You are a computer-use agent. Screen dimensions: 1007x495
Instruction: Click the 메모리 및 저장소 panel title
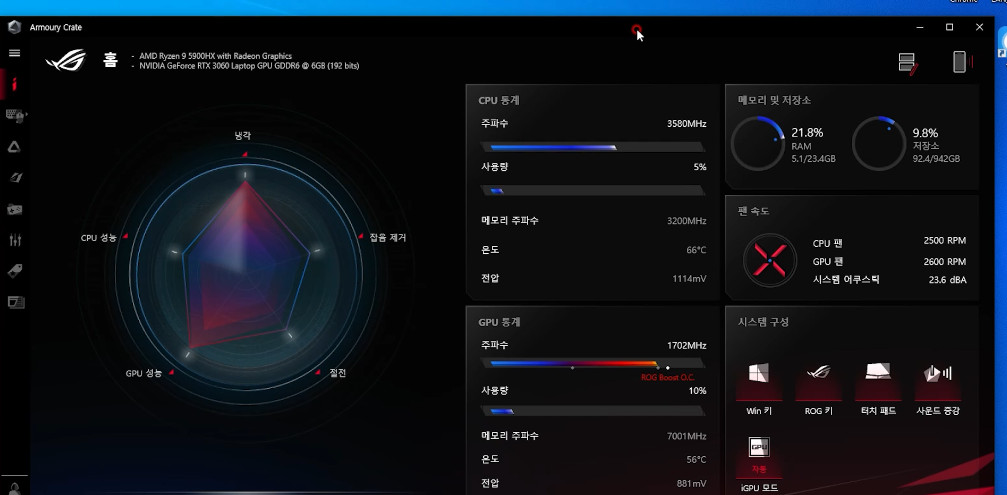(775, 100)
